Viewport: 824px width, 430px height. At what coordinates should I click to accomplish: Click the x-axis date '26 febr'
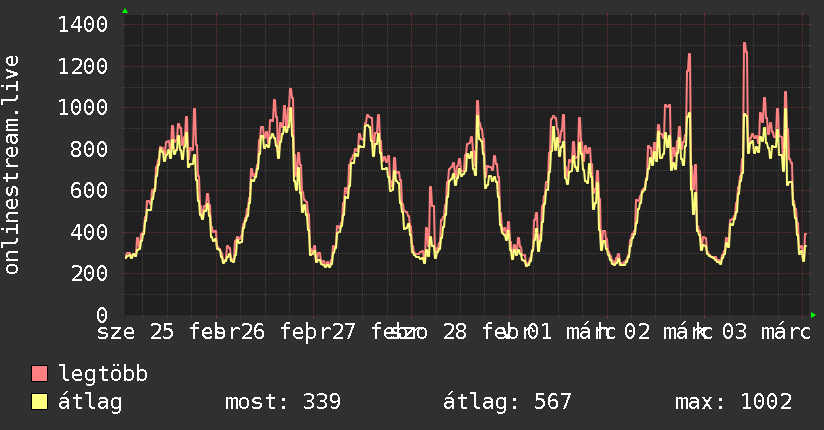(286, 332)
